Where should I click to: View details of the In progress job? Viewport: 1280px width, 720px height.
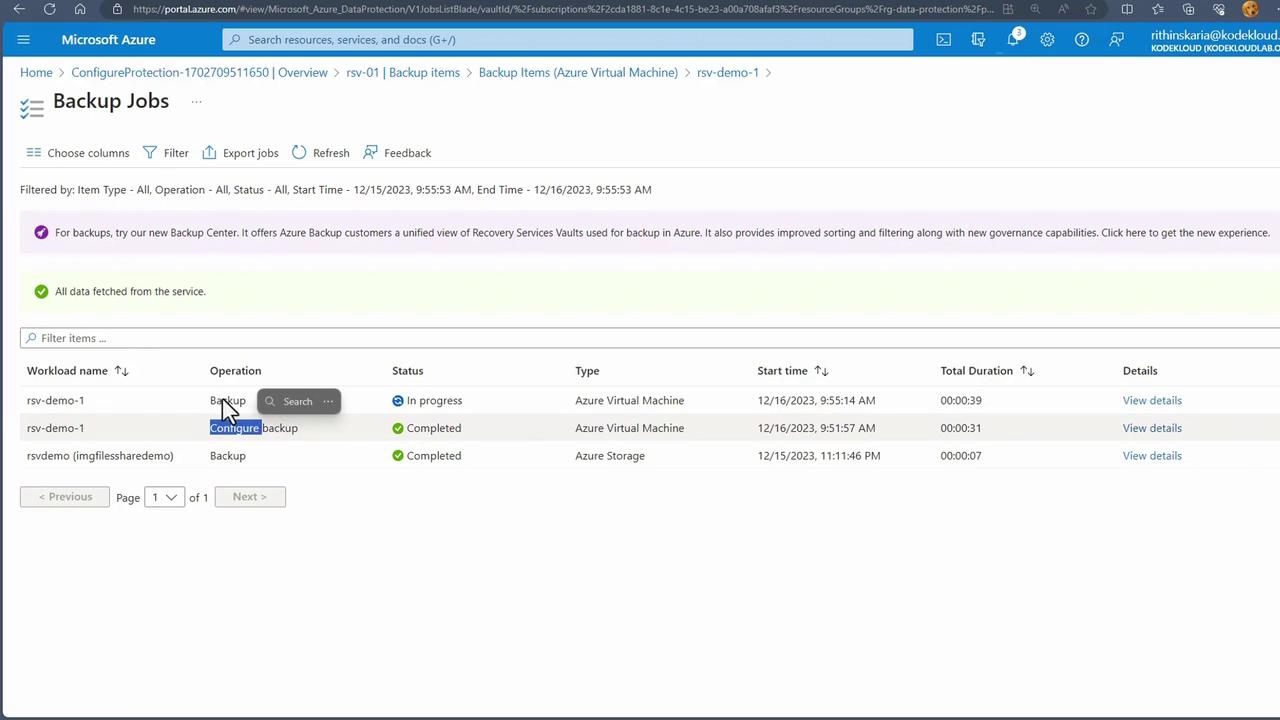(x=1152, y=401)
